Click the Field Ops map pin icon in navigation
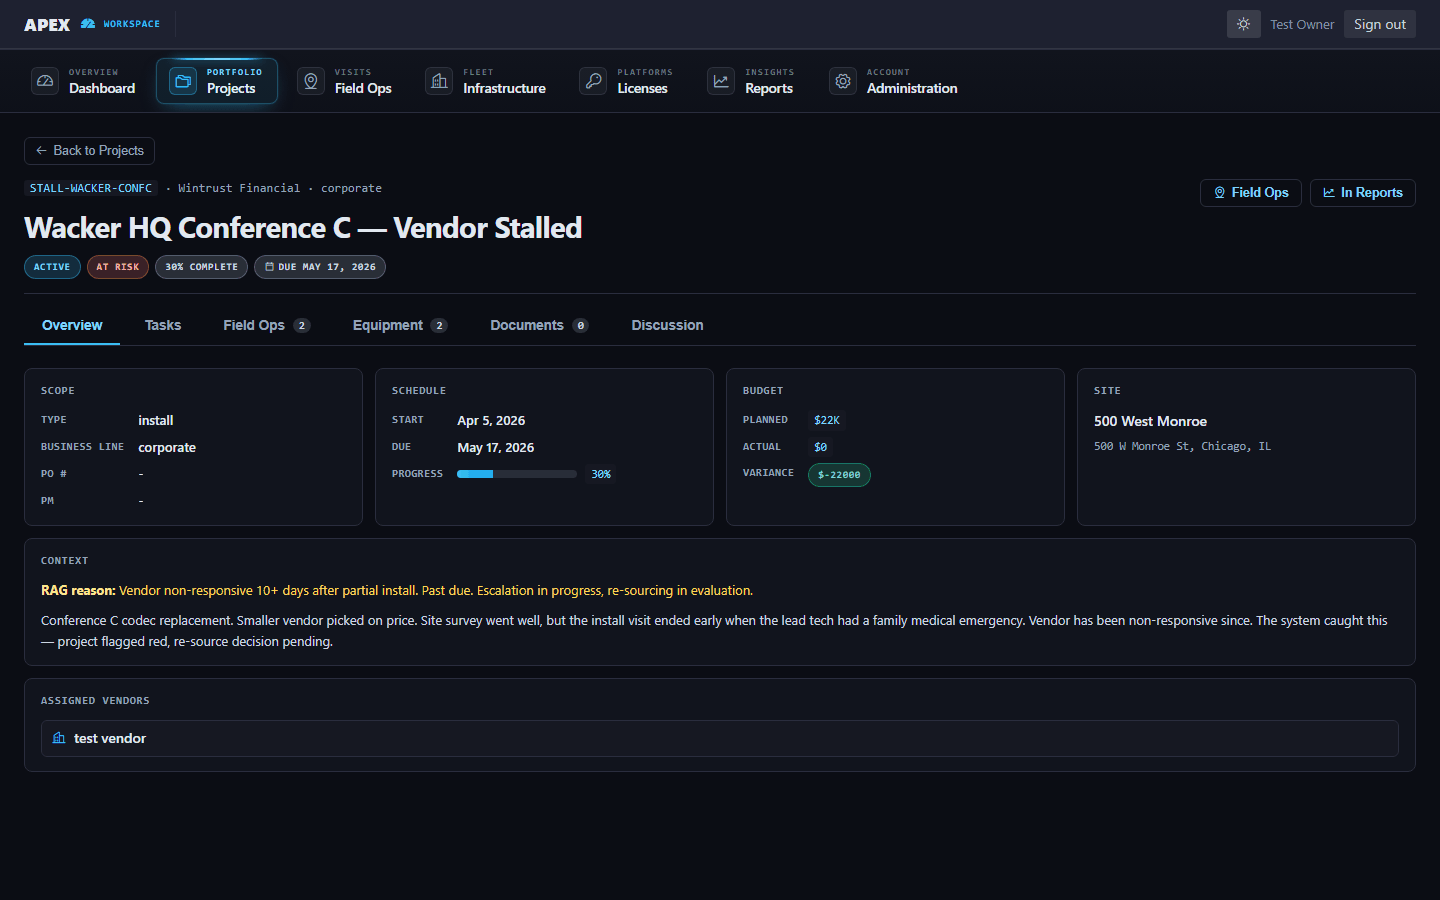The width and height of the screenshot is (1440, 900). 311,81
